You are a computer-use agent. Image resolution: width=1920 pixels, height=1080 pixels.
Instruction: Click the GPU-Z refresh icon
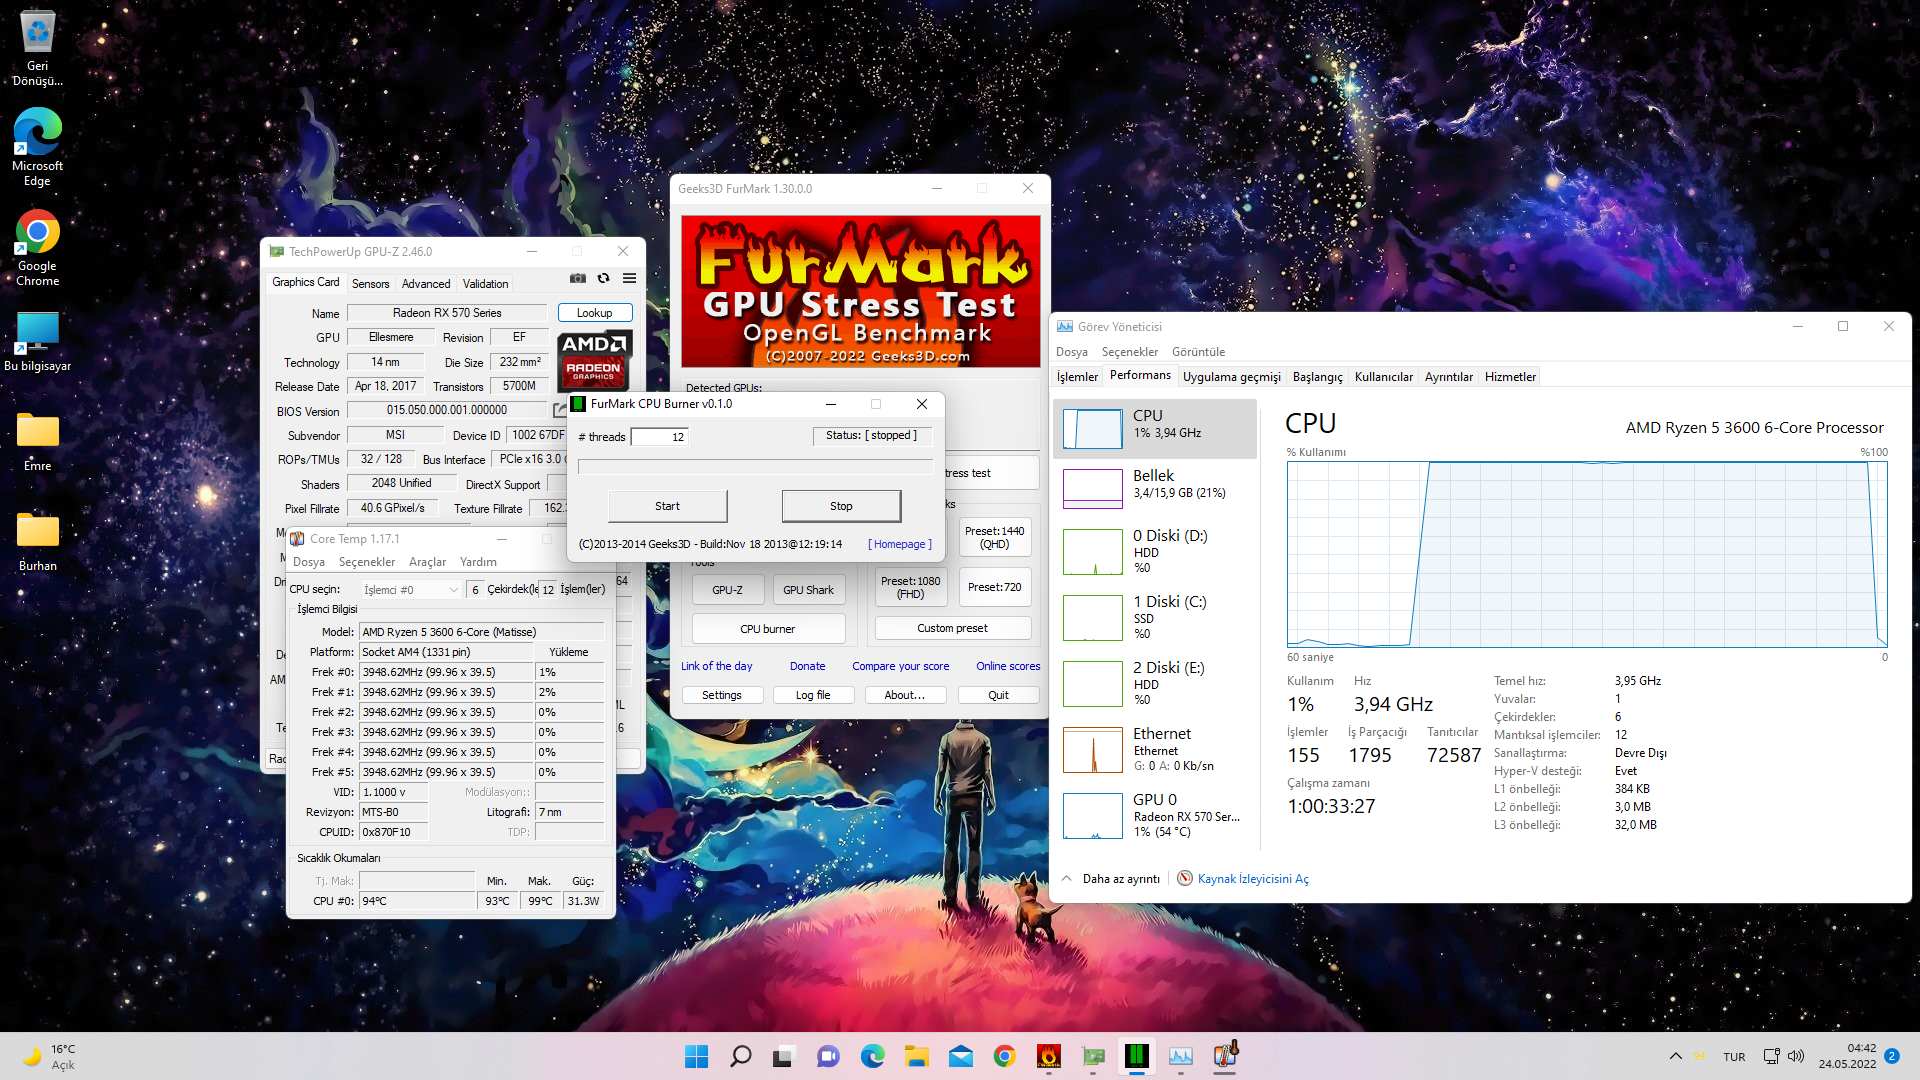coord(603,279)
